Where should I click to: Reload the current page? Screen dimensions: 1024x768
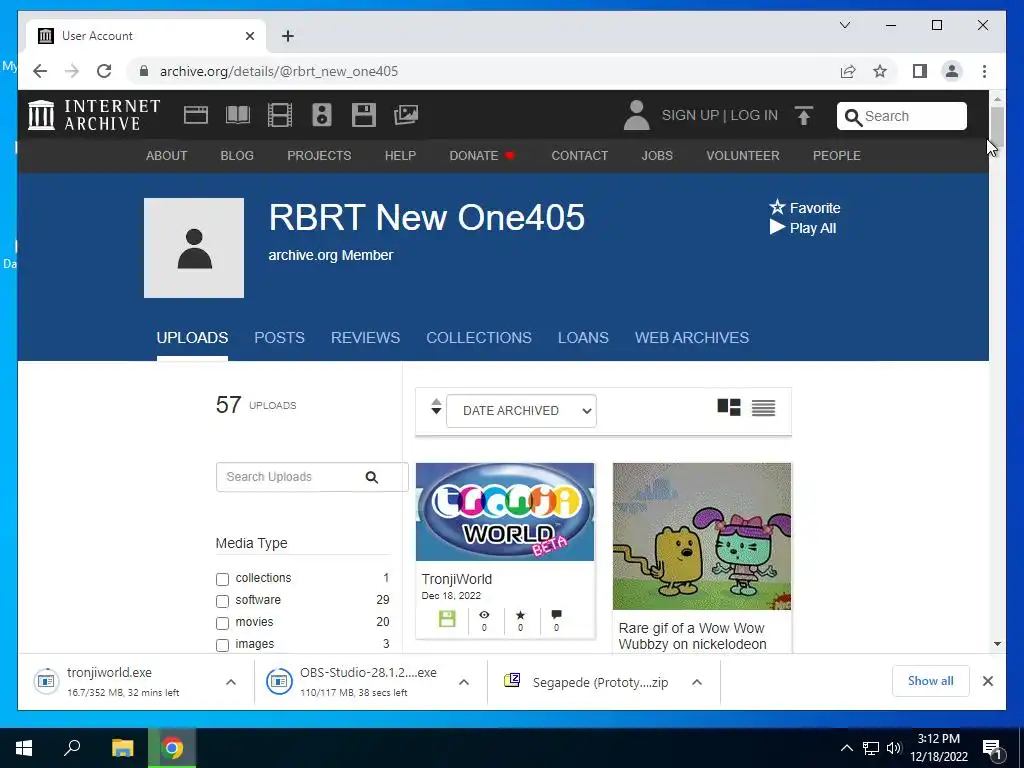104,71
